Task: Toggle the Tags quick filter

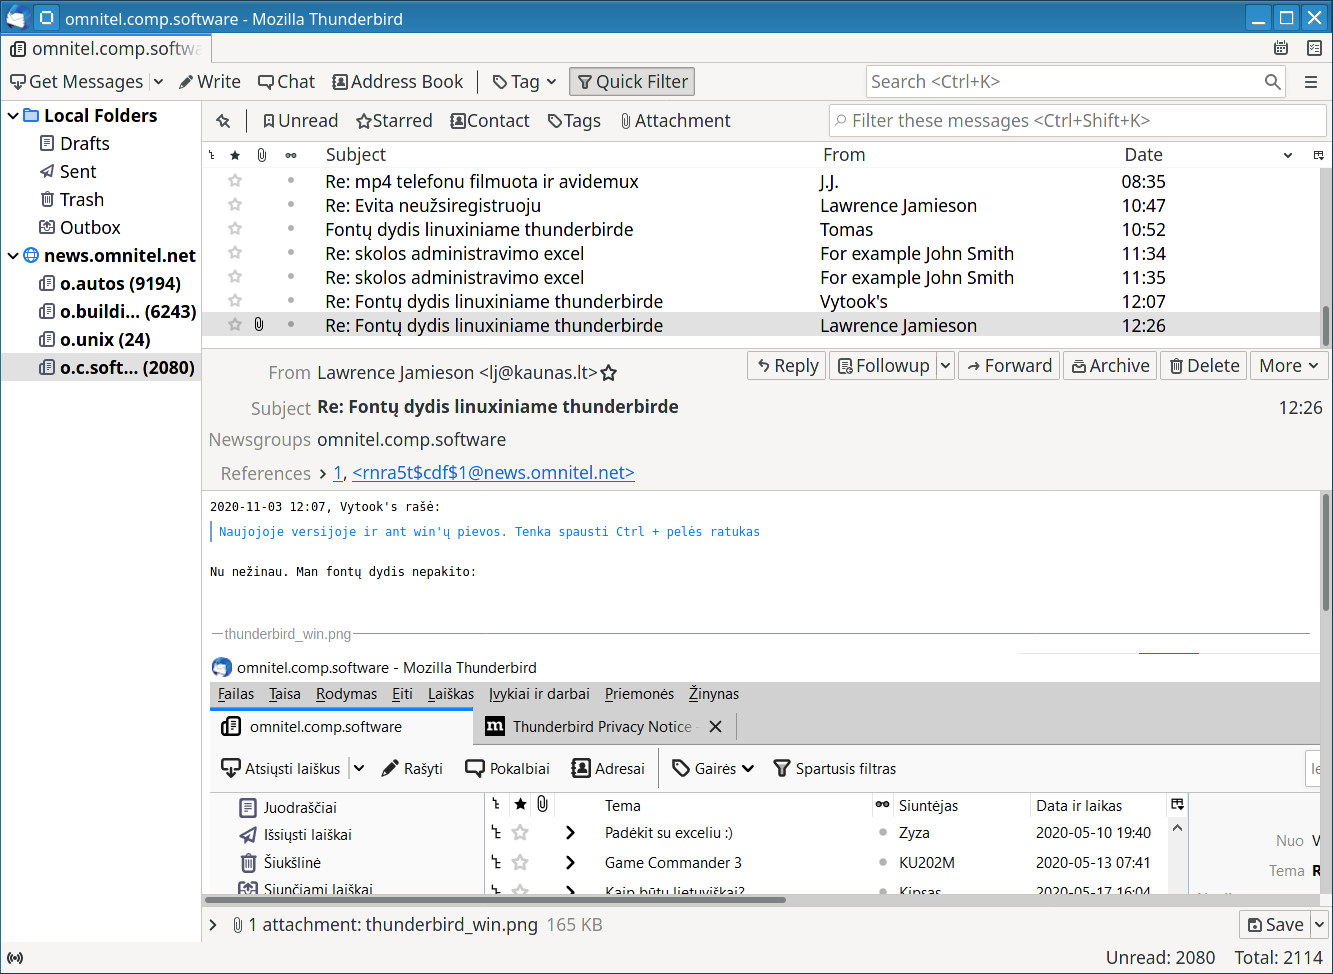Action: click(574, 121)
